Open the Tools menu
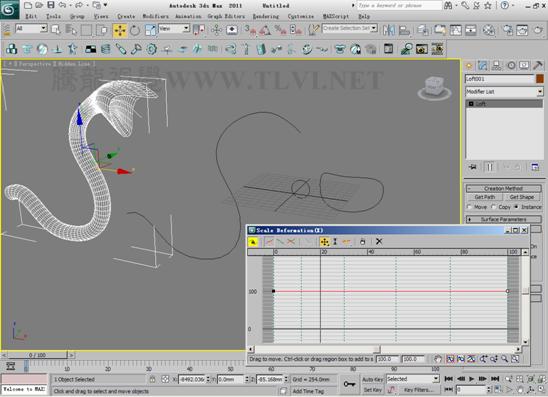 tap(53, 16)
